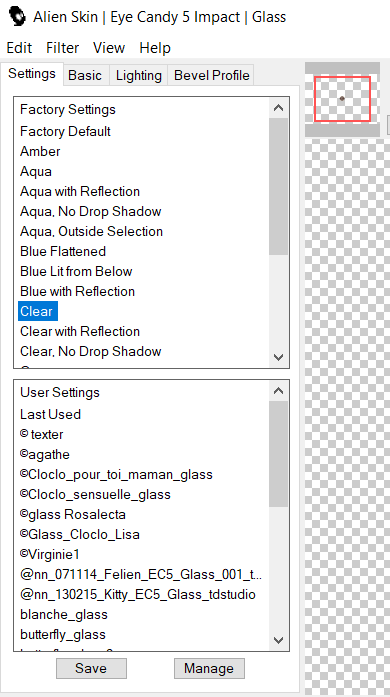Viewport: 390px width, 697px height.
Task: Switch to the Bevel Profile tab
Action: point(211,75)
